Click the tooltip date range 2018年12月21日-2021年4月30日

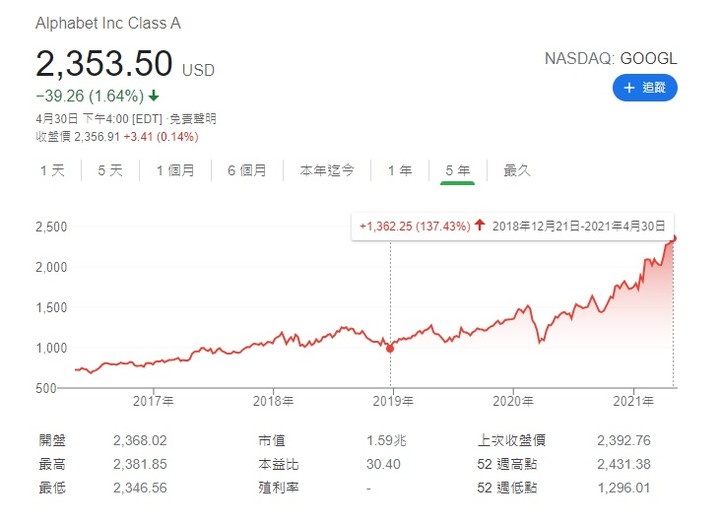tap(579, 226)
